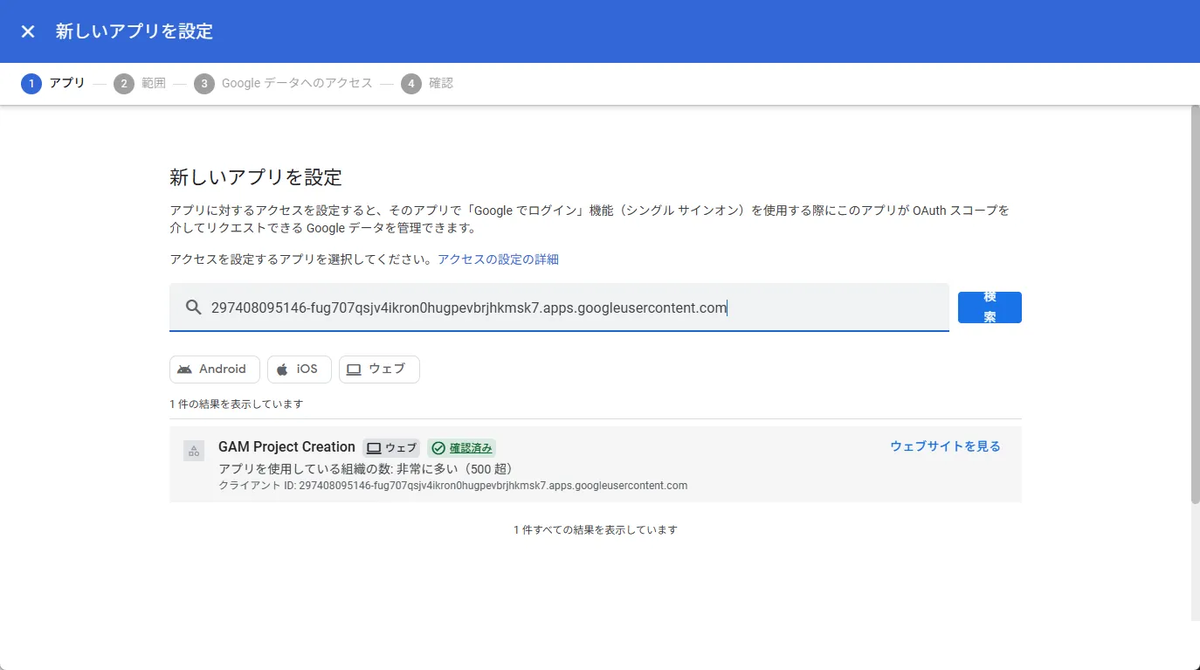Image resolution: width=1200 pixels, height=670 pixels.
Task: Click the ウェブサイトを見る link
Action: pyautogui.click(x=945, y=446)
